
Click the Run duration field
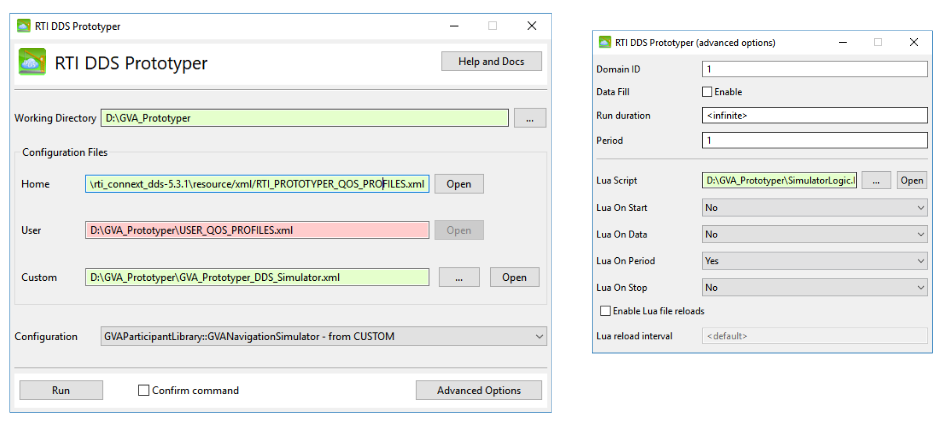[x=815, y=115]
